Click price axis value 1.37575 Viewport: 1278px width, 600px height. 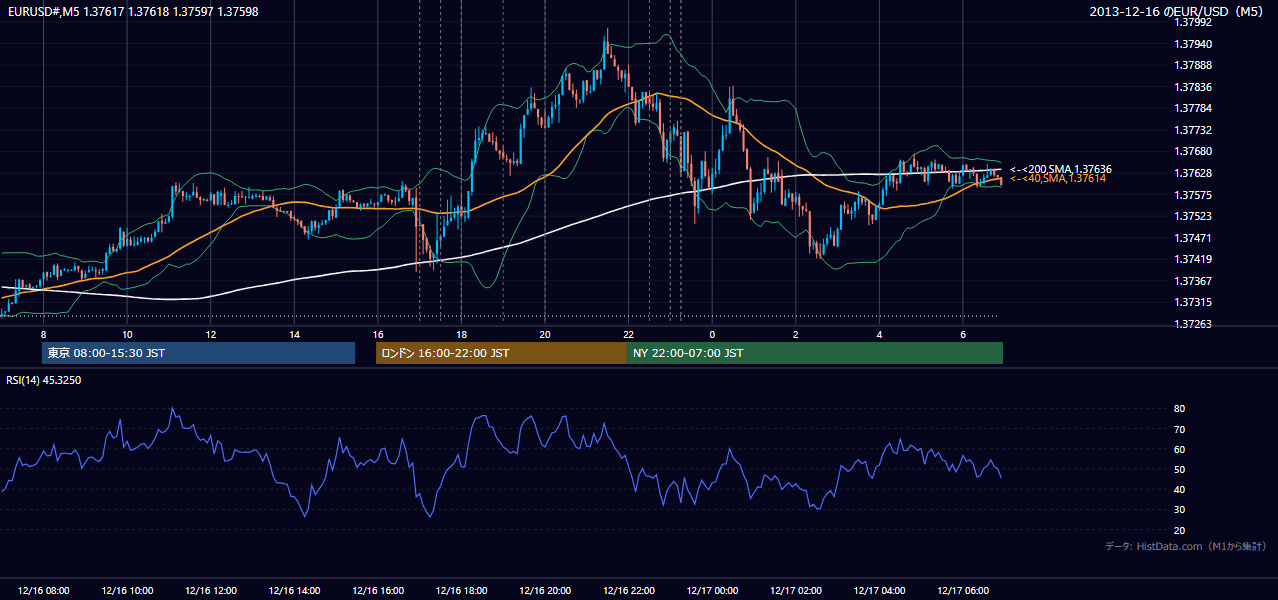coord(1194,195)
